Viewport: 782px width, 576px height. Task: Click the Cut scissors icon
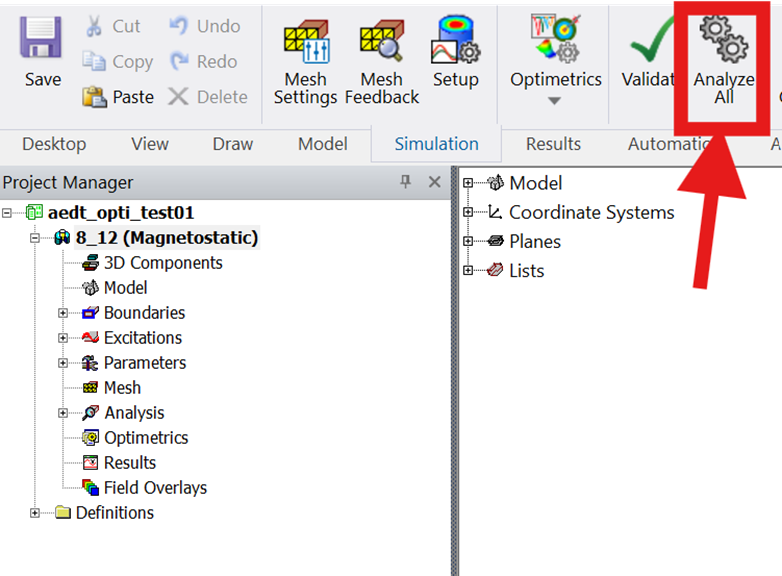click(94, 26)
